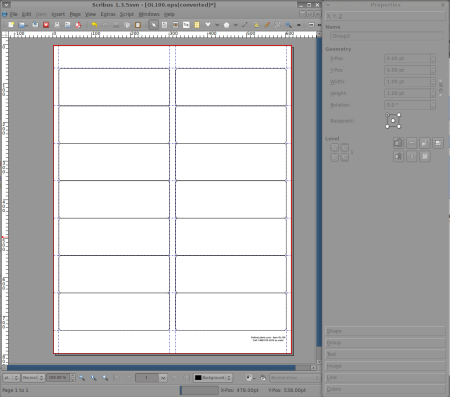Click the red Close document icon
Viewport: 450px width, 397px height.
coord(46,25)
